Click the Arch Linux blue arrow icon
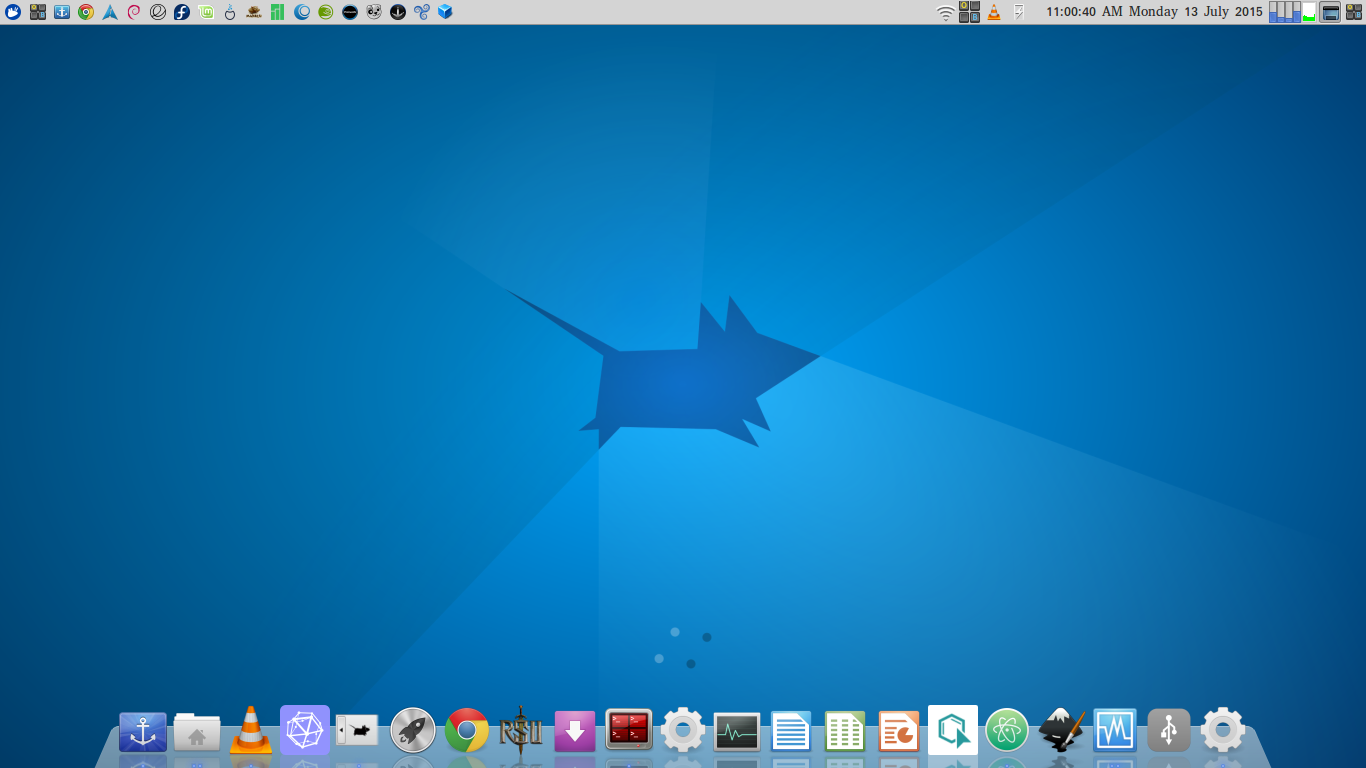The image size is (1366, 768). [x=110, y=12]
